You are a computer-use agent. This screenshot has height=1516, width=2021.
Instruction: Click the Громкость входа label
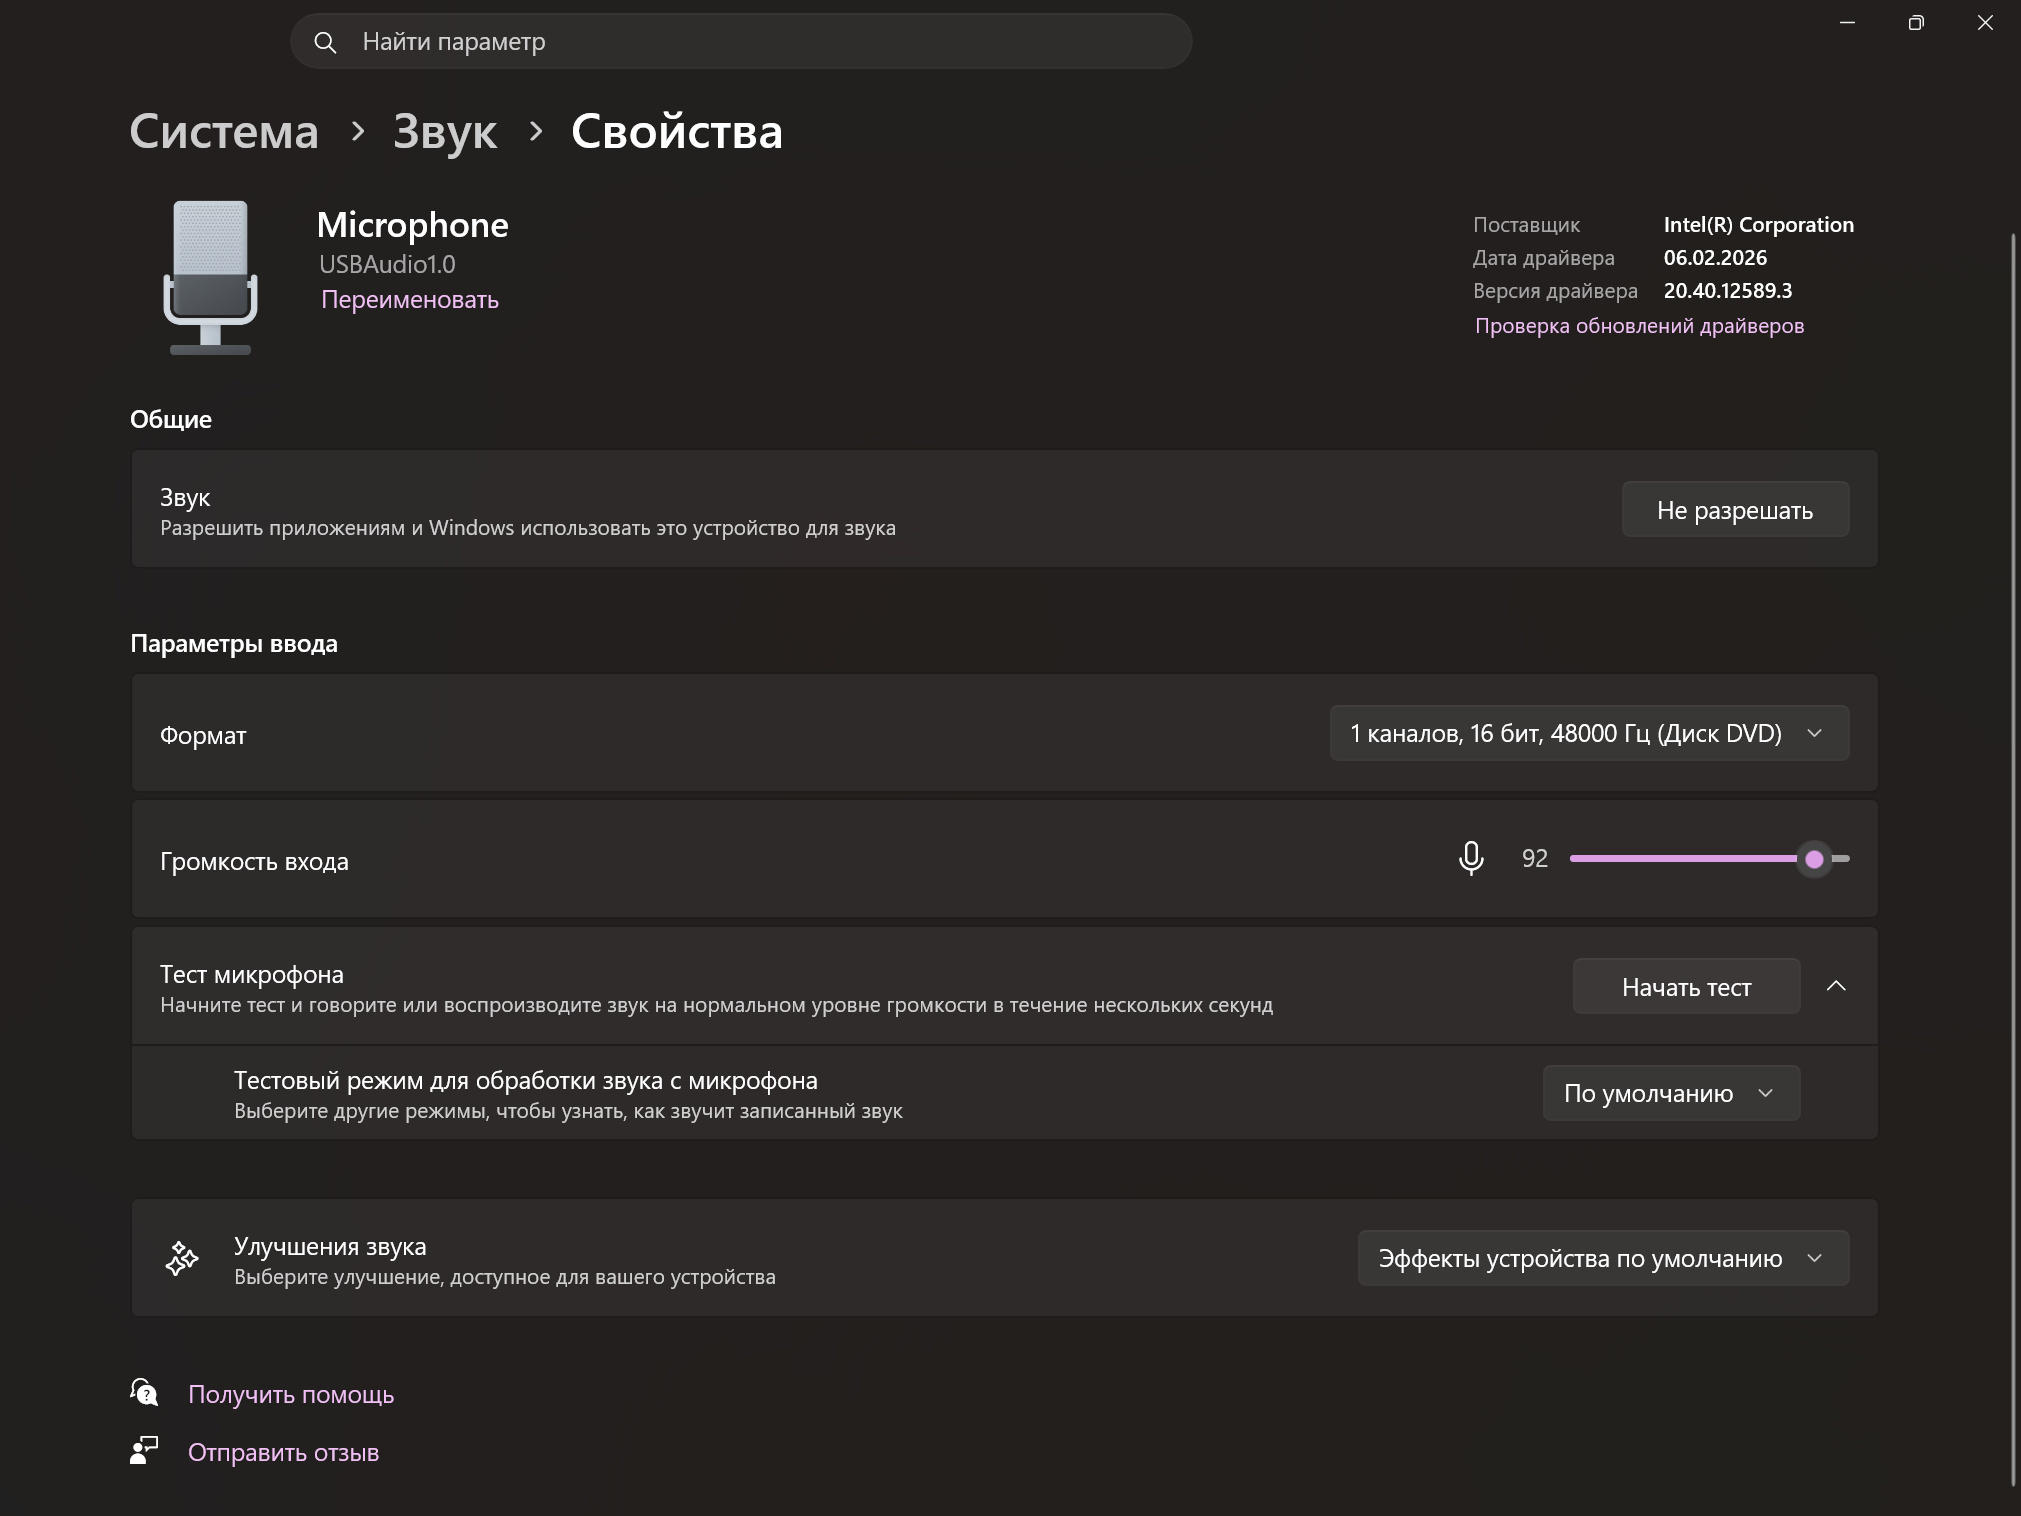tap(254, 861)
